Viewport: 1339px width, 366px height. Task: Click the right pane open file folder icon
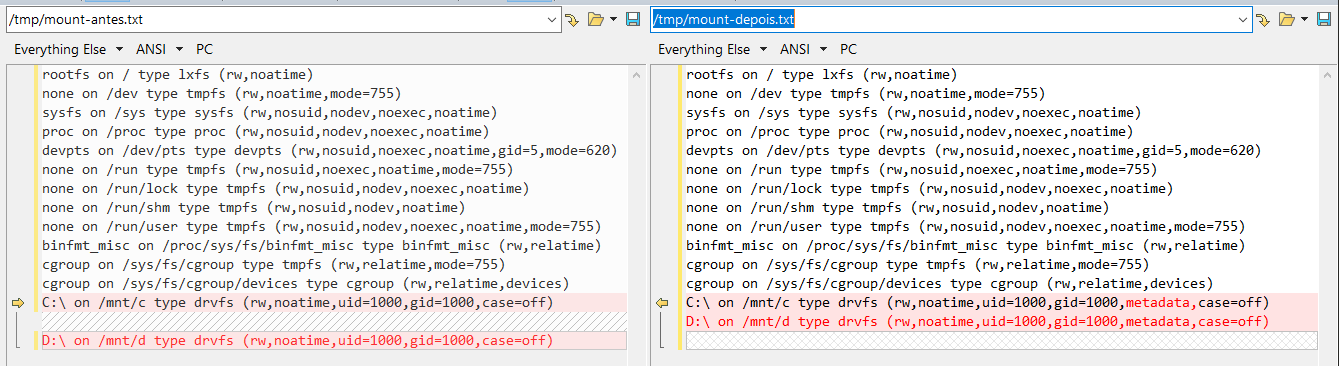(1288, 19)
